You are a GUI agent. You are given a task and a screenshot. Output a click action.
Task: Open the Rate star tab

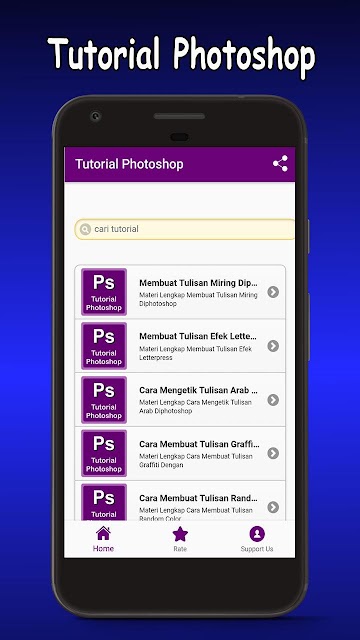(x=180, y=539)
